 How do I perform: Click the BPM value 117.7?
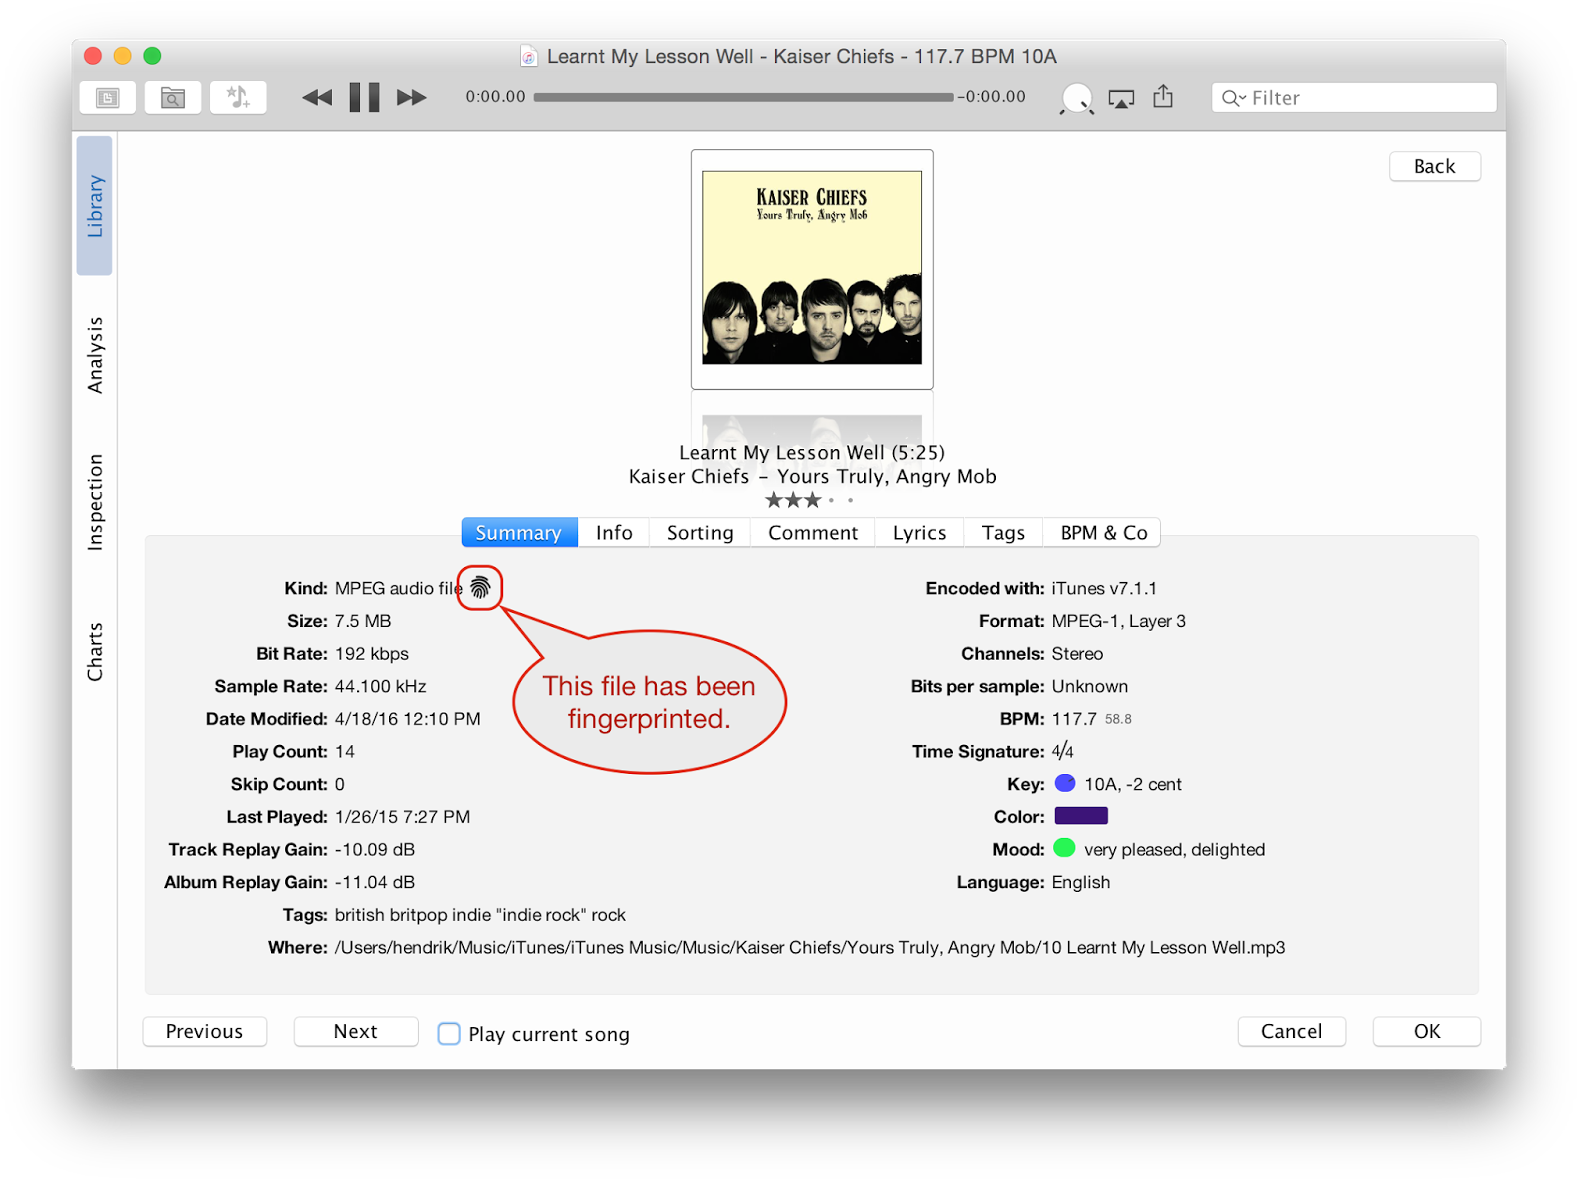click(x=1074, y=719)
